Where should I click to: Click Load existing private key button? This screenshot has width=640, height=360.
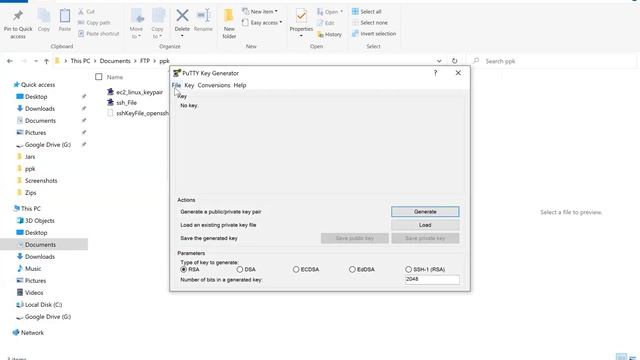click(x=425, y=225)
